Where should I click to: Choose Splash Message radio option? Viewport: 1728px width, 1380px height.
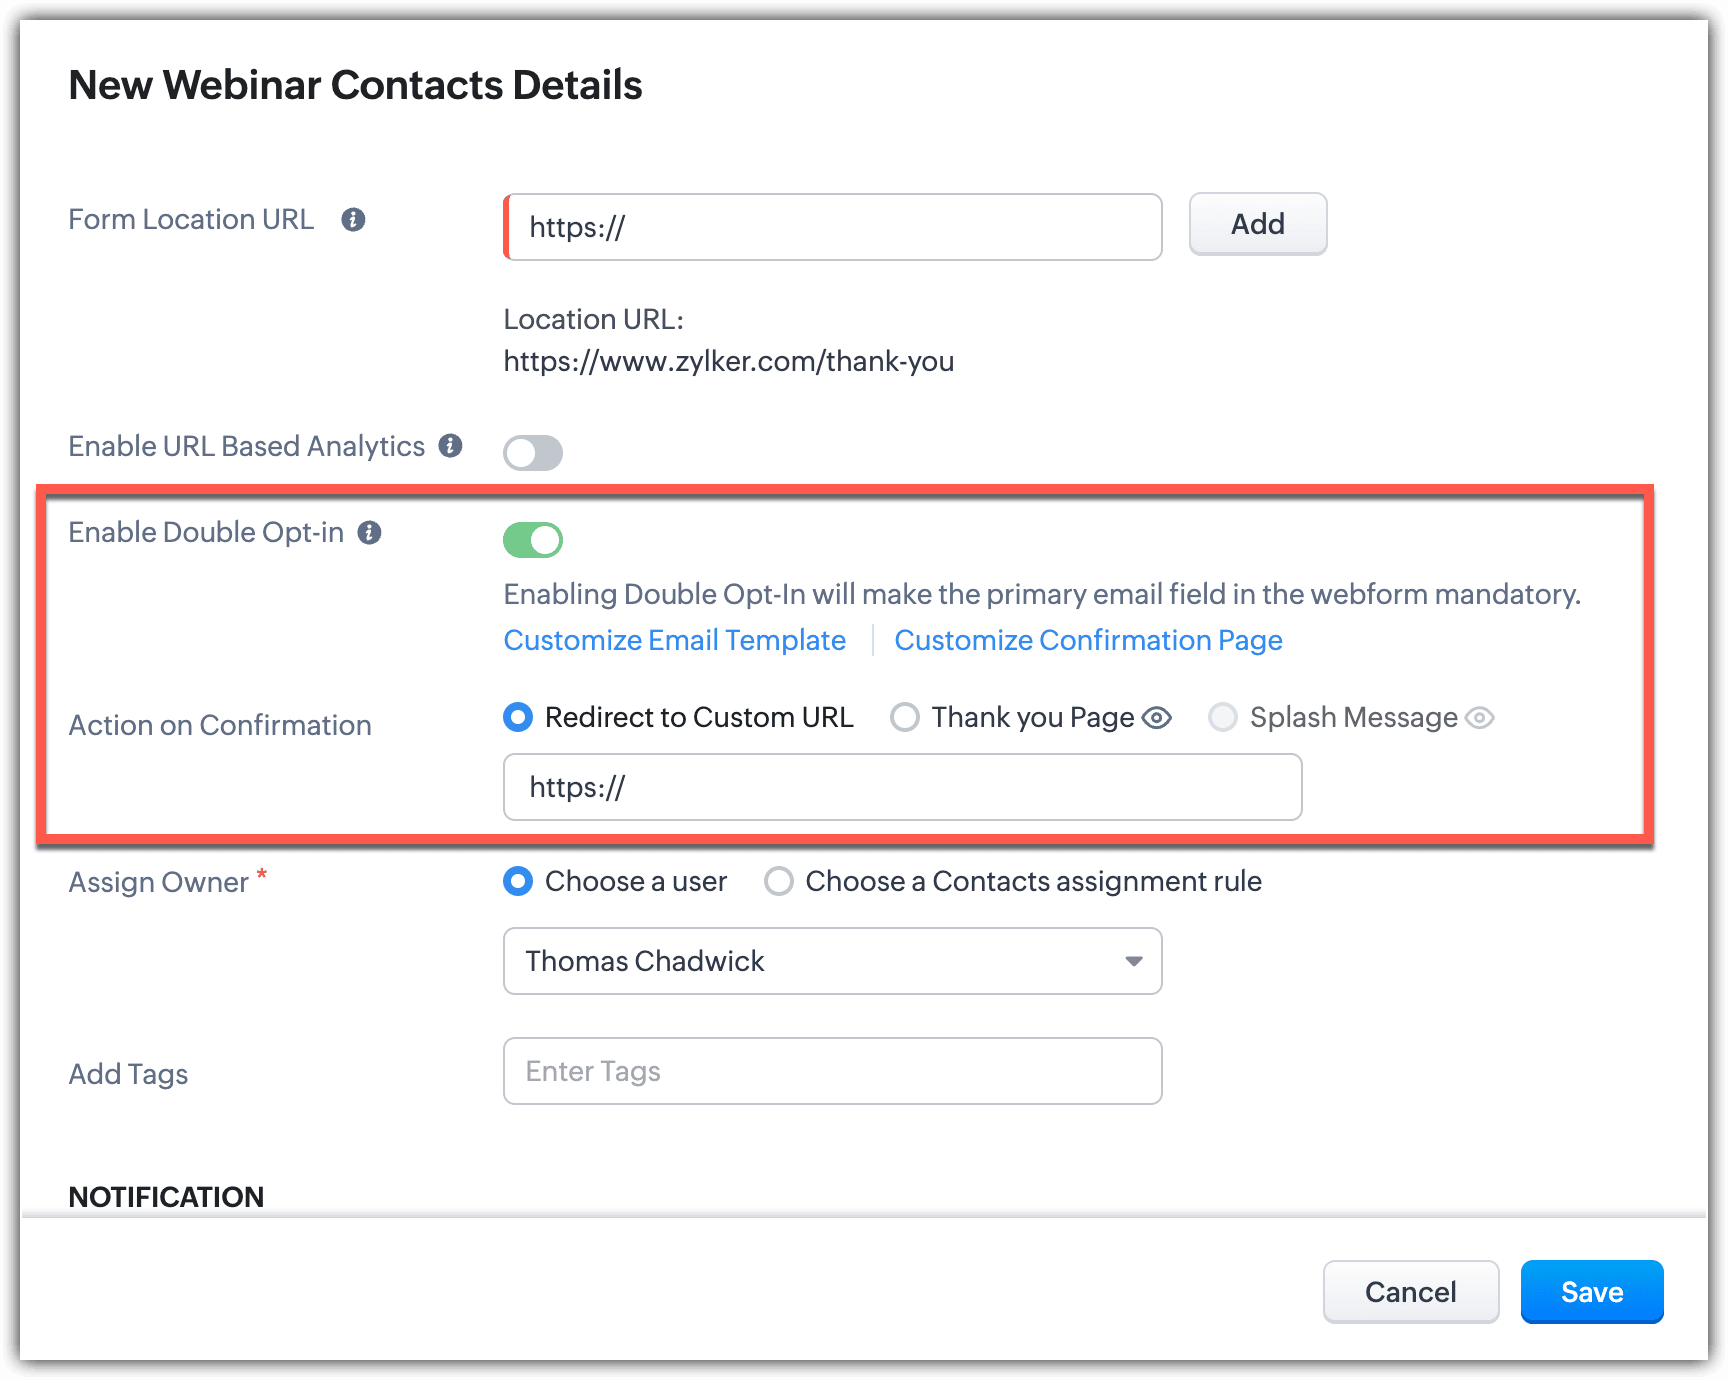pyautogui.click(x=1223, y=717)
